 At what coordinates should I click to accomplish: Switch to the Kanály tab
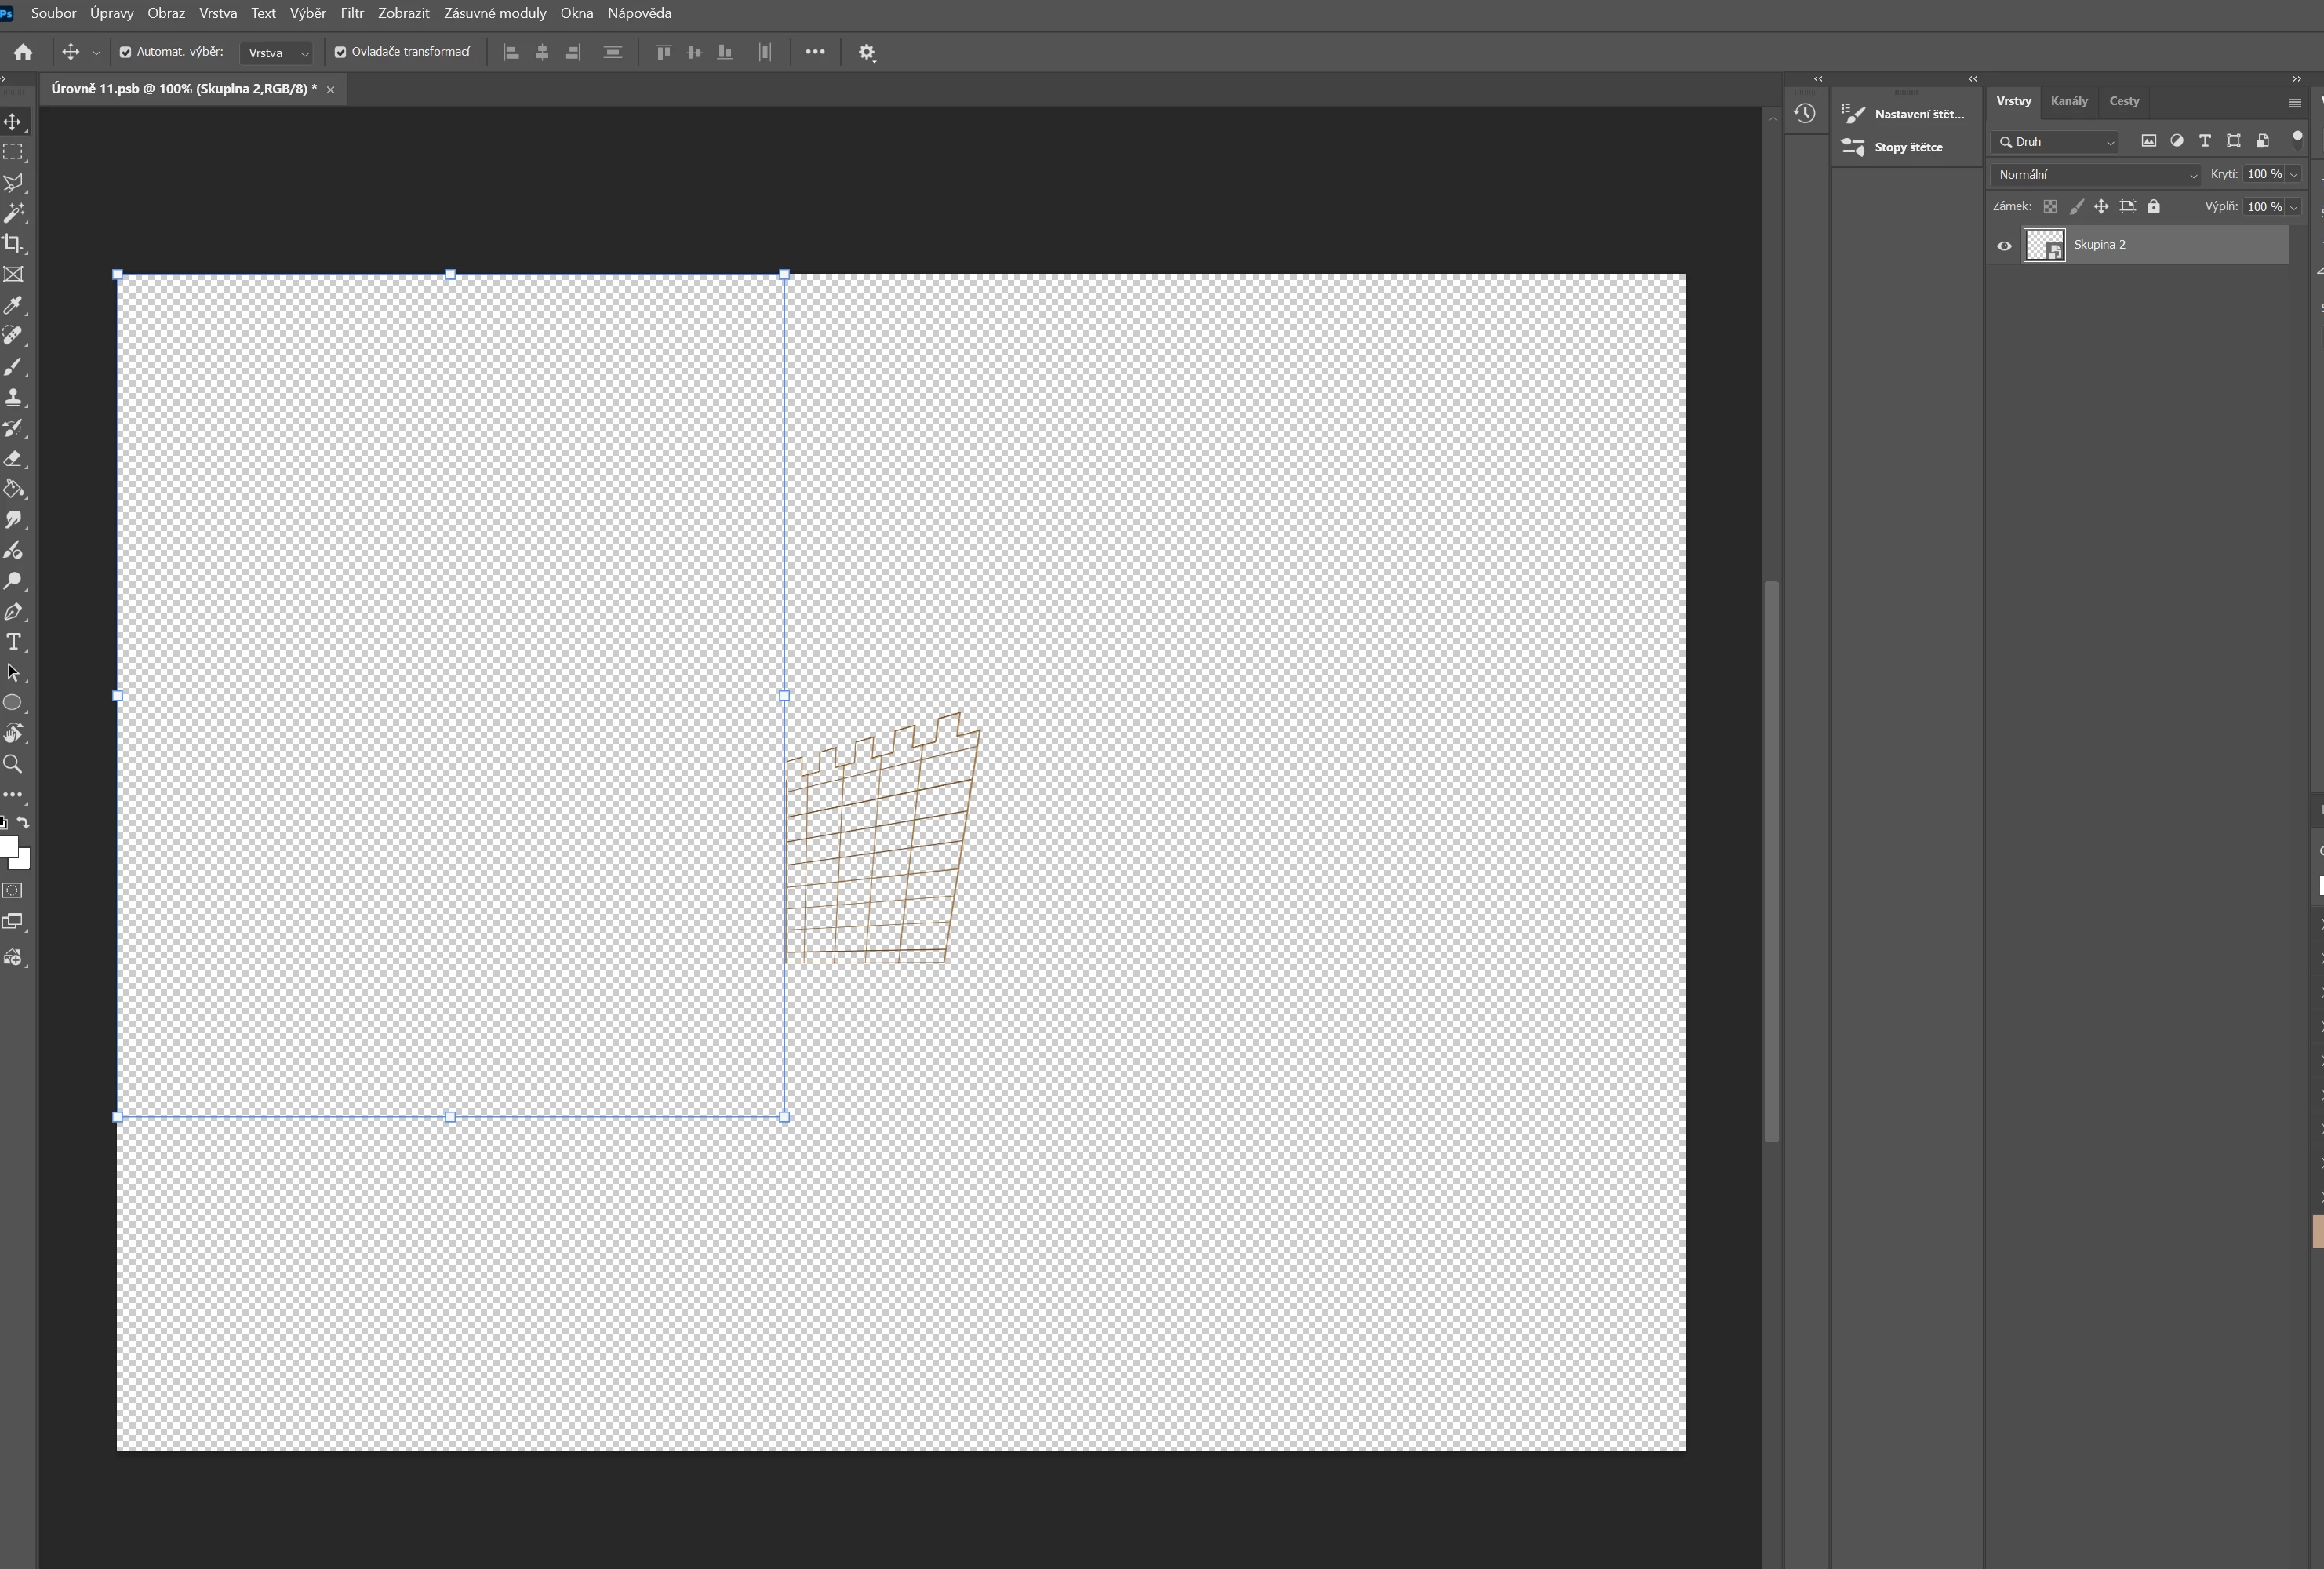(2069, 101)
